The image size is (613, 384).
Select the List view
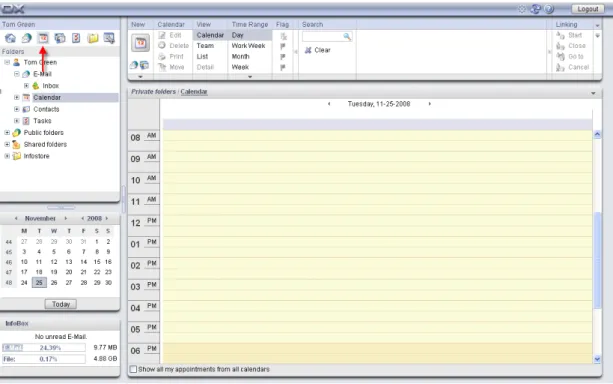[x=202, y=56]
